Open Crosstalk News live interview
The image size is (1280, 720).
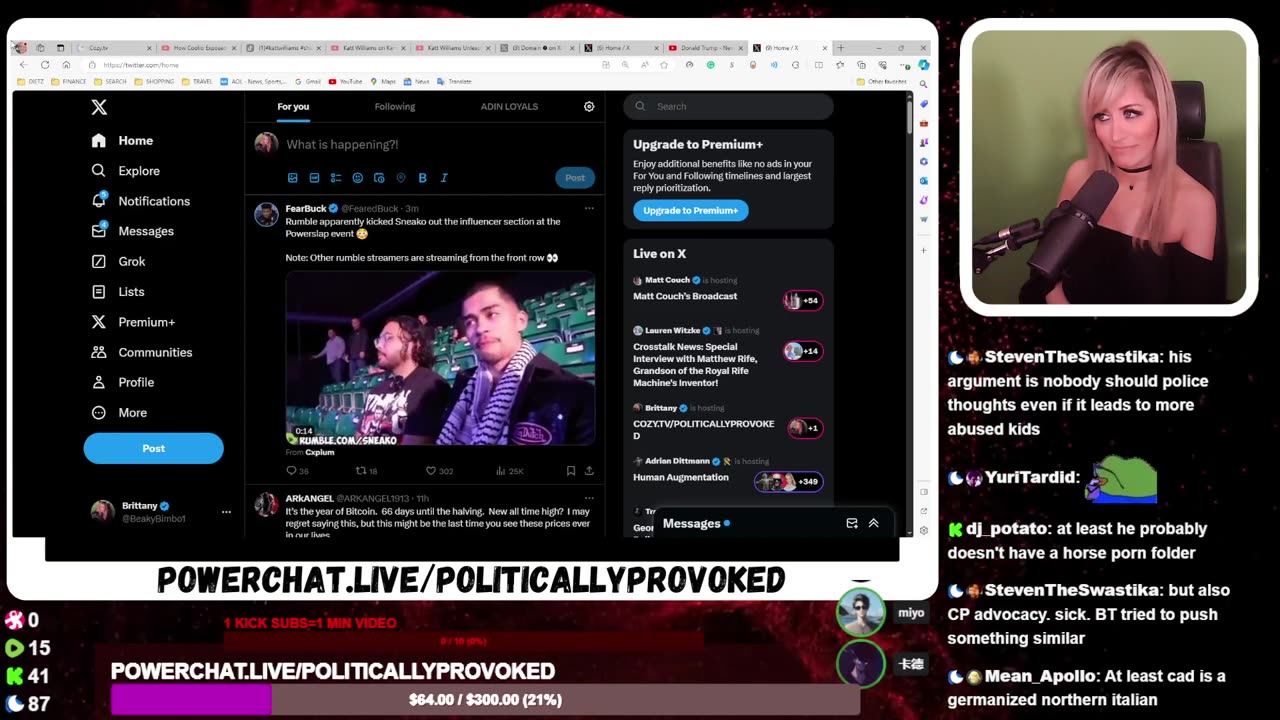point(695,365)
